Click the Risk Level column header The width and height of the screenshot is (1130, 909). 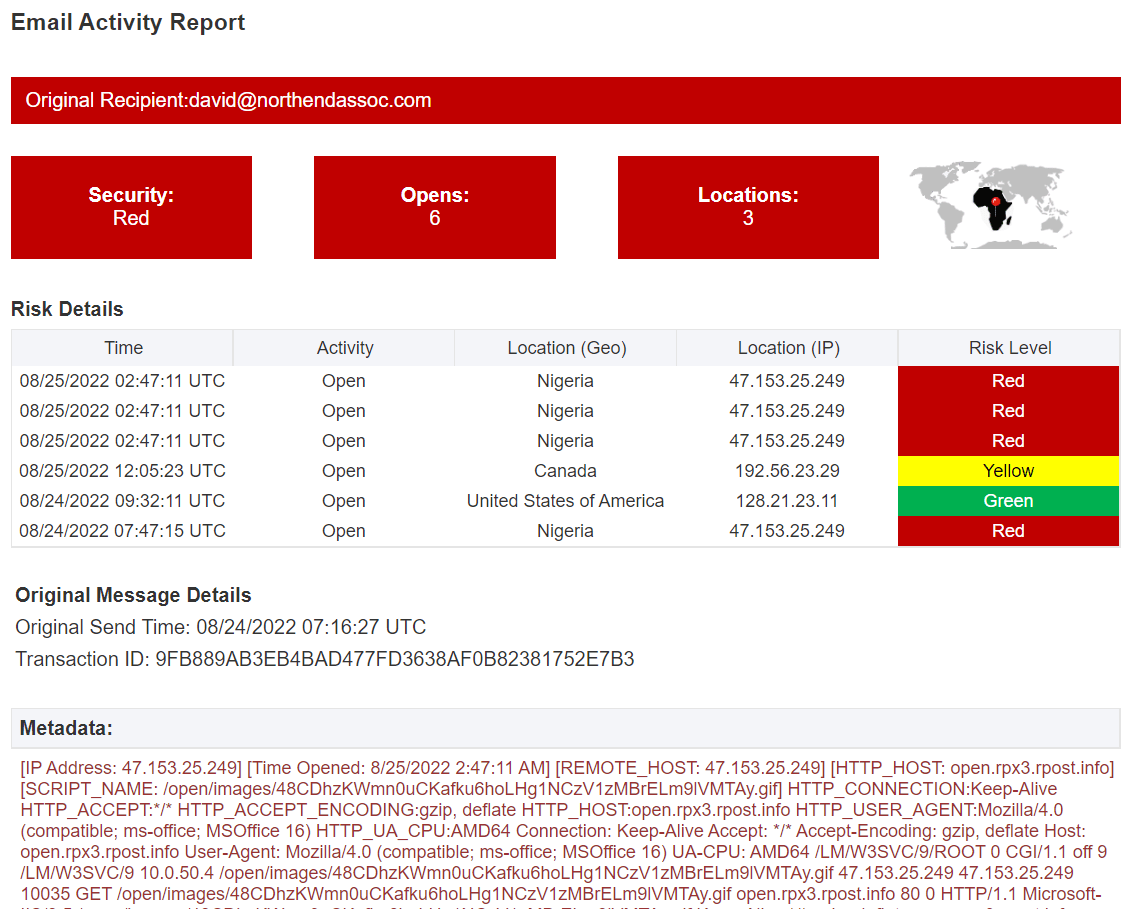(x=1009, y=347)
